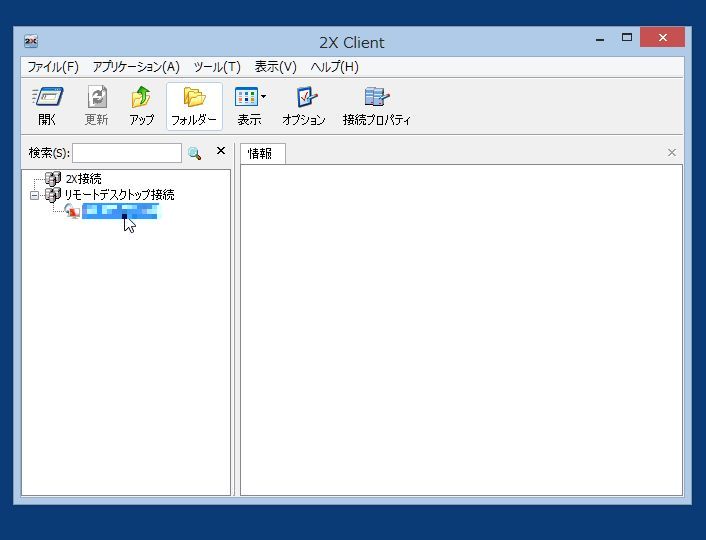Maximize the 2X Client window

tap(627, 38)
